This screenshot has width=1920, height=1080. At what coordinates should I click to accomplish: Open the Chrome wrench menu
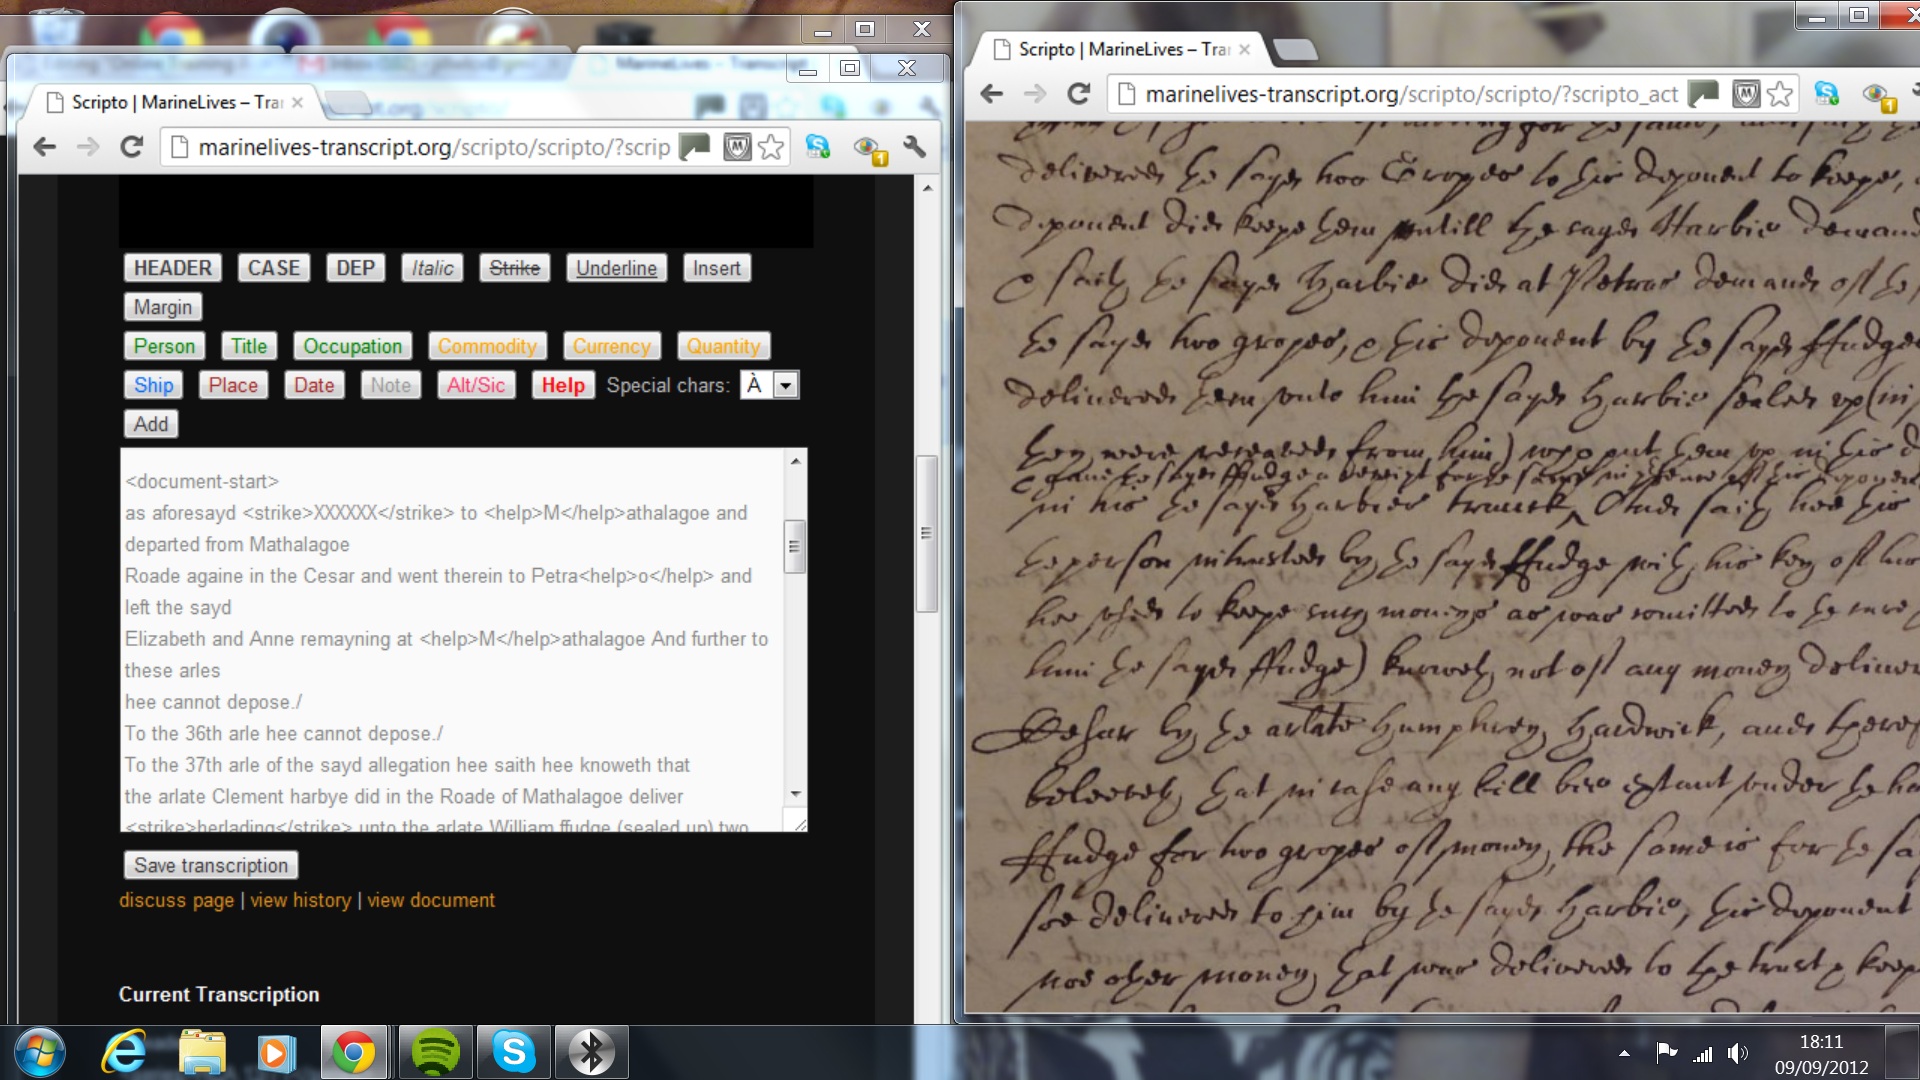tap(914, 147)
